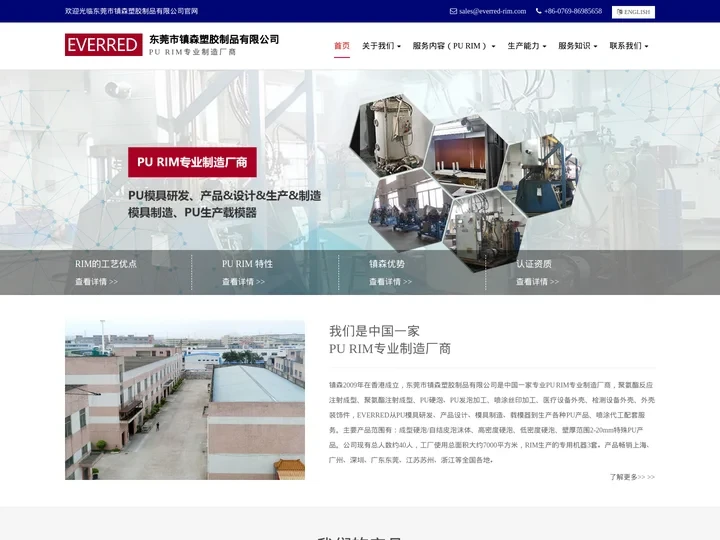Open 查看详情 under PU RIM 特性
720x540 pixels.
coord(243,282)
